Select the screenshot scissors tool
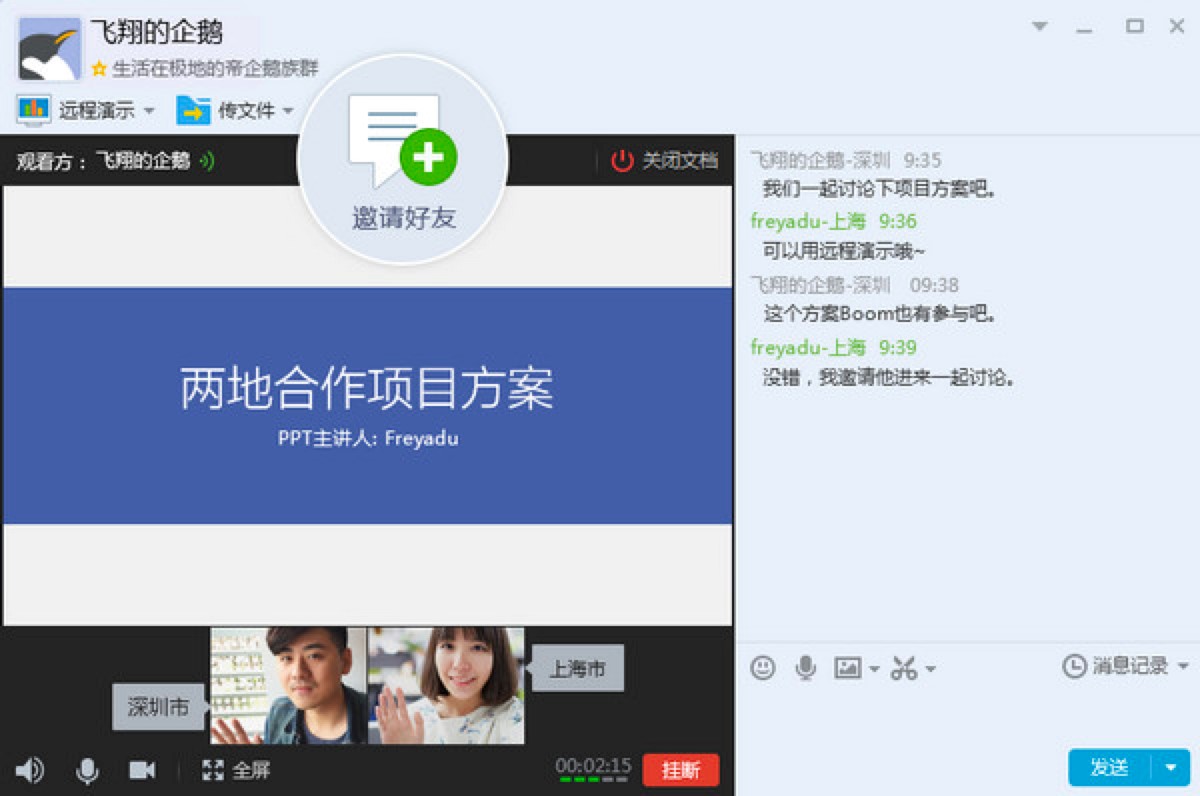This screenshot has height=796, width=1200. click(x=903, y=668)
